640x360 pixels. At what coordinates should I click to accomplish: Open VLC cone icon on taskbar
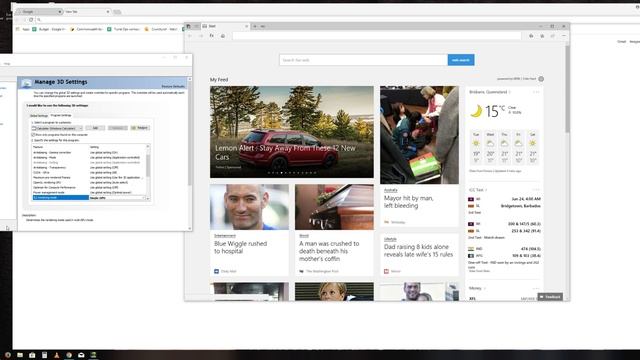pyautogui.click(x=56, y=355)
